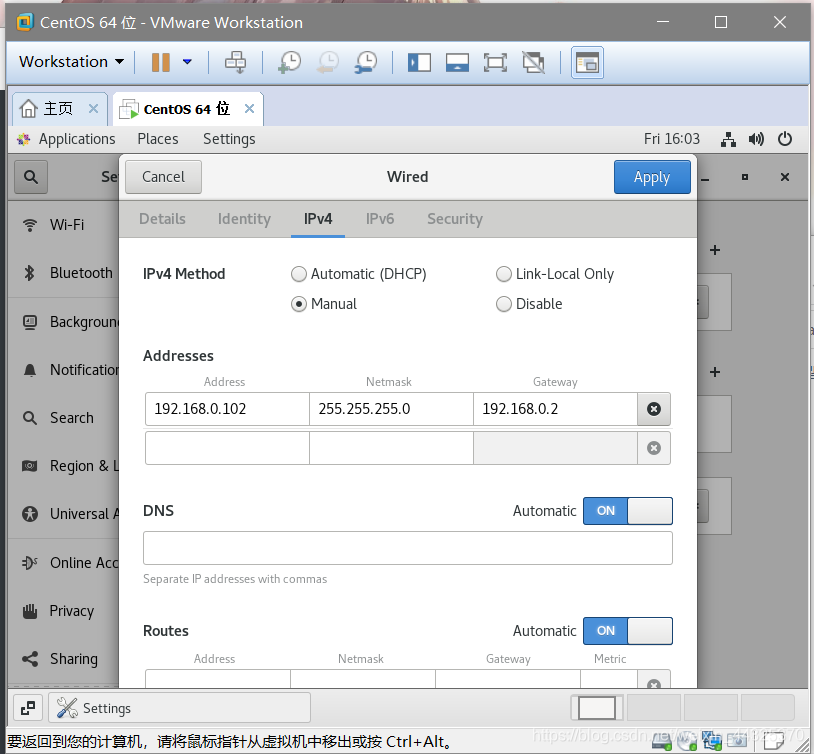Screen dimensions: 814x754
Task: Show or hide the library sidebar
Action: (419, 63)
